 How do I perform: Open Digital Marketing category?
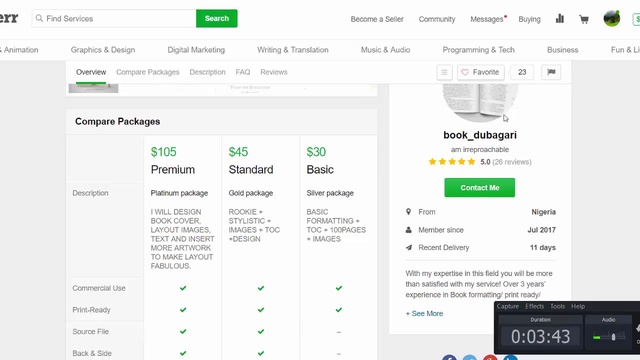(x=196, y=50)
